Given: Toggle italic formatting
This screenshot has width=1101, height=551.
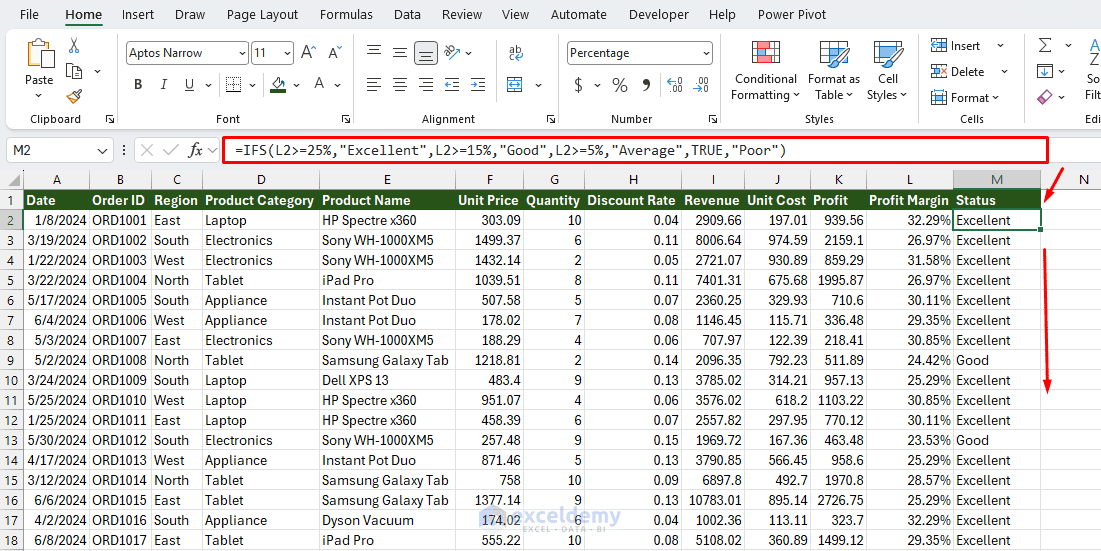Looking at the screenshot, I should point(164,85).
